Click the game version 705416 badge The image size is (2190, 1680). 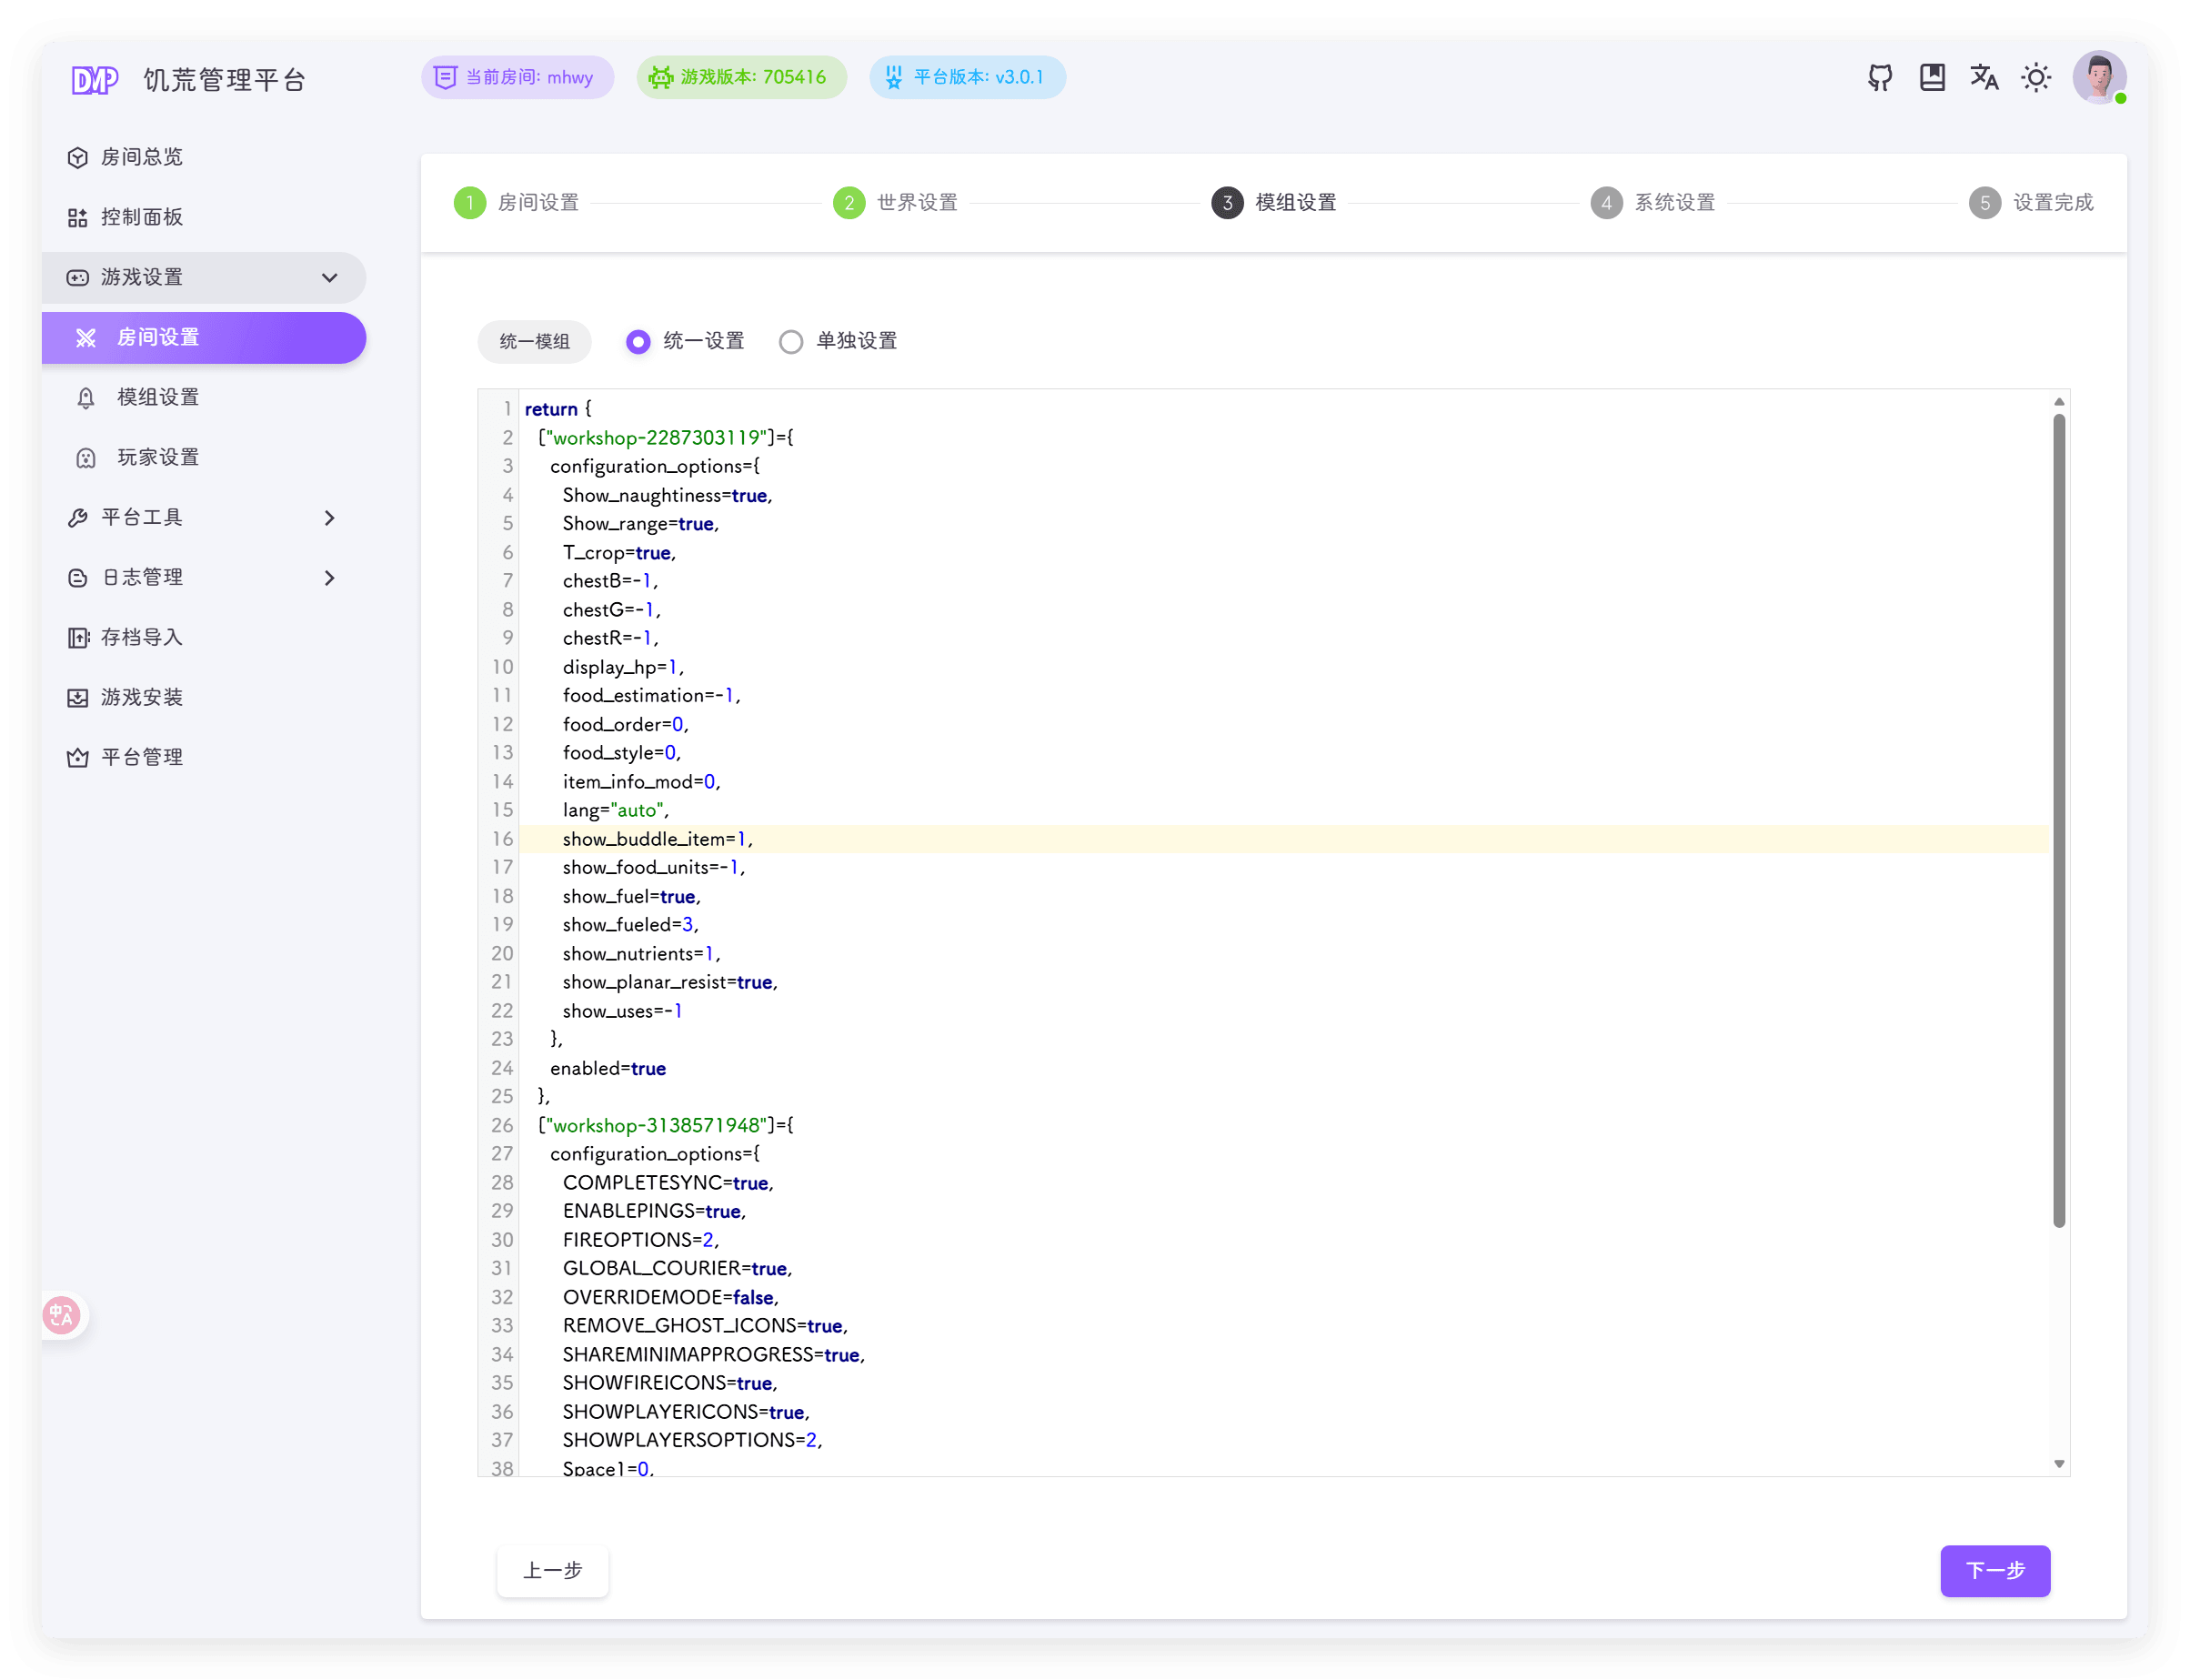pos(741,78)
